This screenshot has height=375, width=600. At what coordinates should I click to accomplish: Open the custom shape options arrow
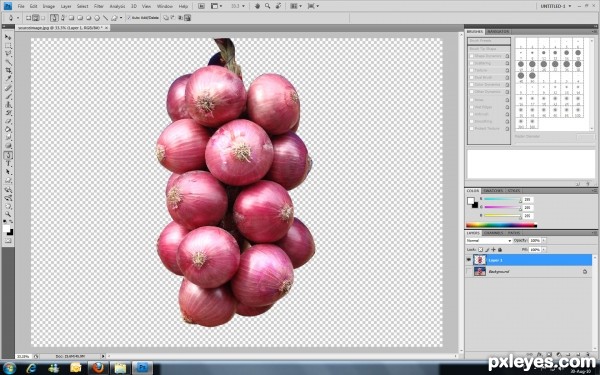point(121,18)
